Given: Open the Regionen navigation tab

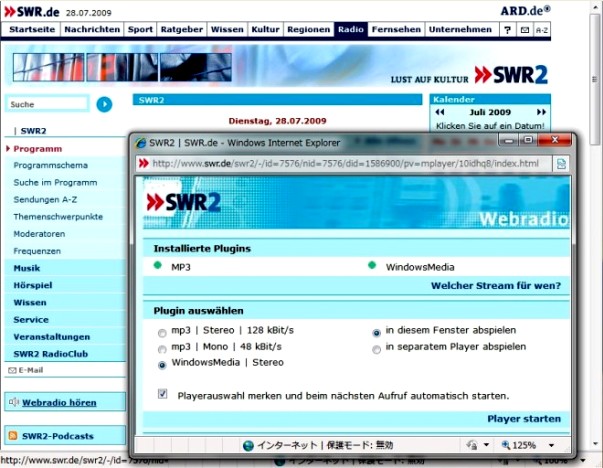Looking at the screenshot, I should tap(308, 30).
